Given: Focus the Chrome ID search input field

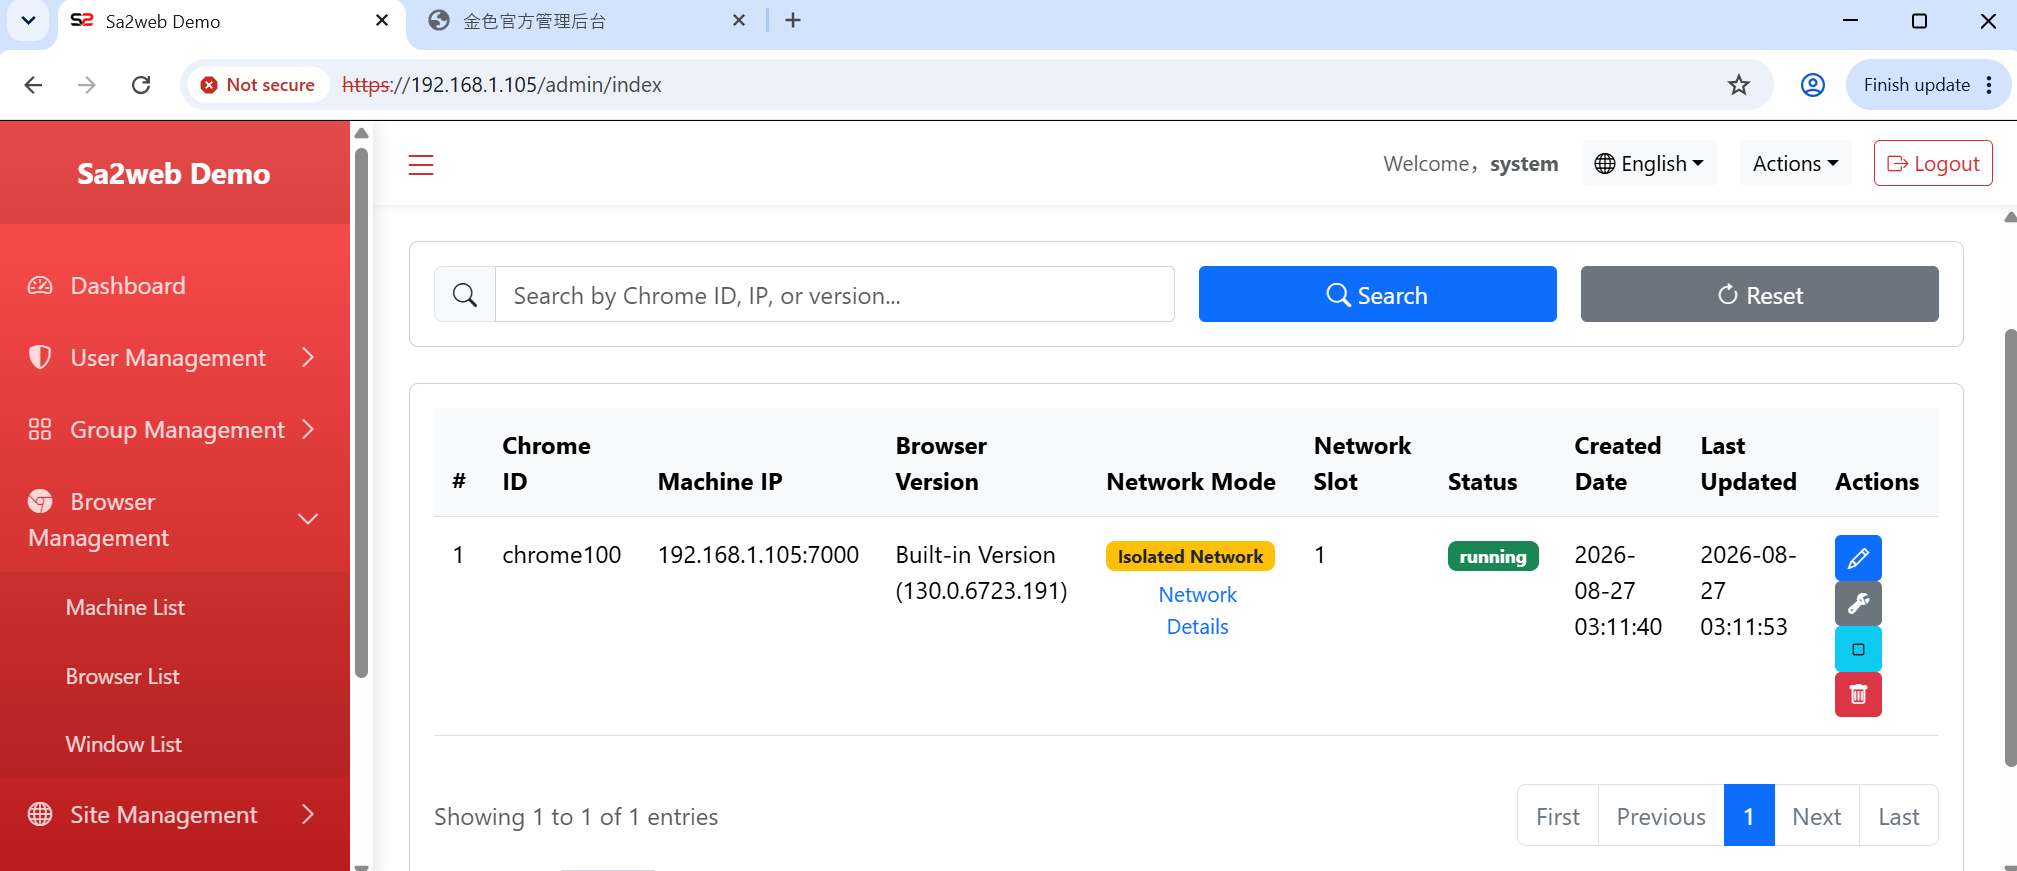Looking at the screenshot, I should [x=834, y=294].
